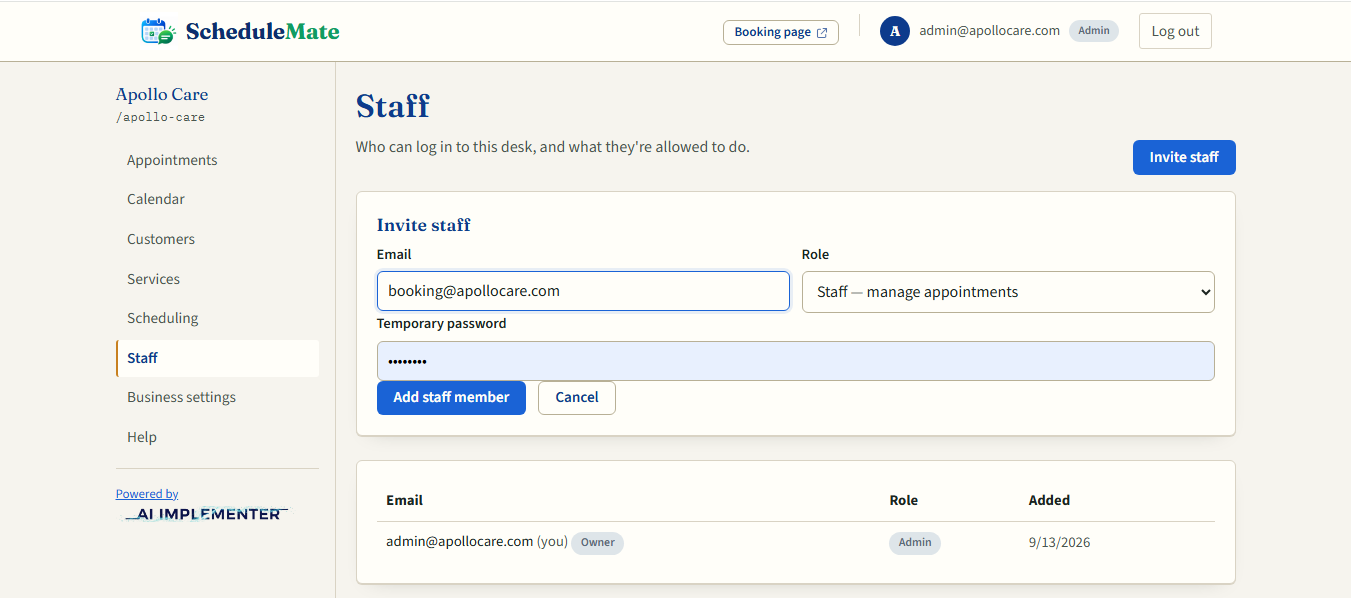The image size is (1351, 598).
Task: Click the Email column header in table
Action: click(405, 500)
